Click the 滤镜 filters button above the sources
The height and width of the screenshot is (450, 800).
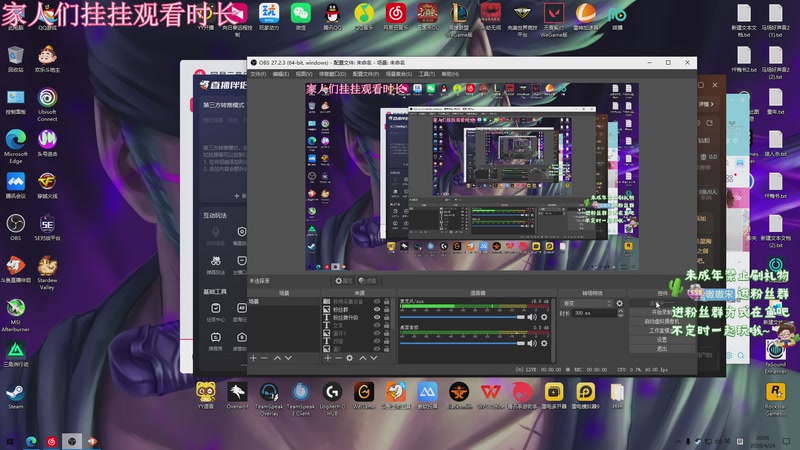(367, 281)
